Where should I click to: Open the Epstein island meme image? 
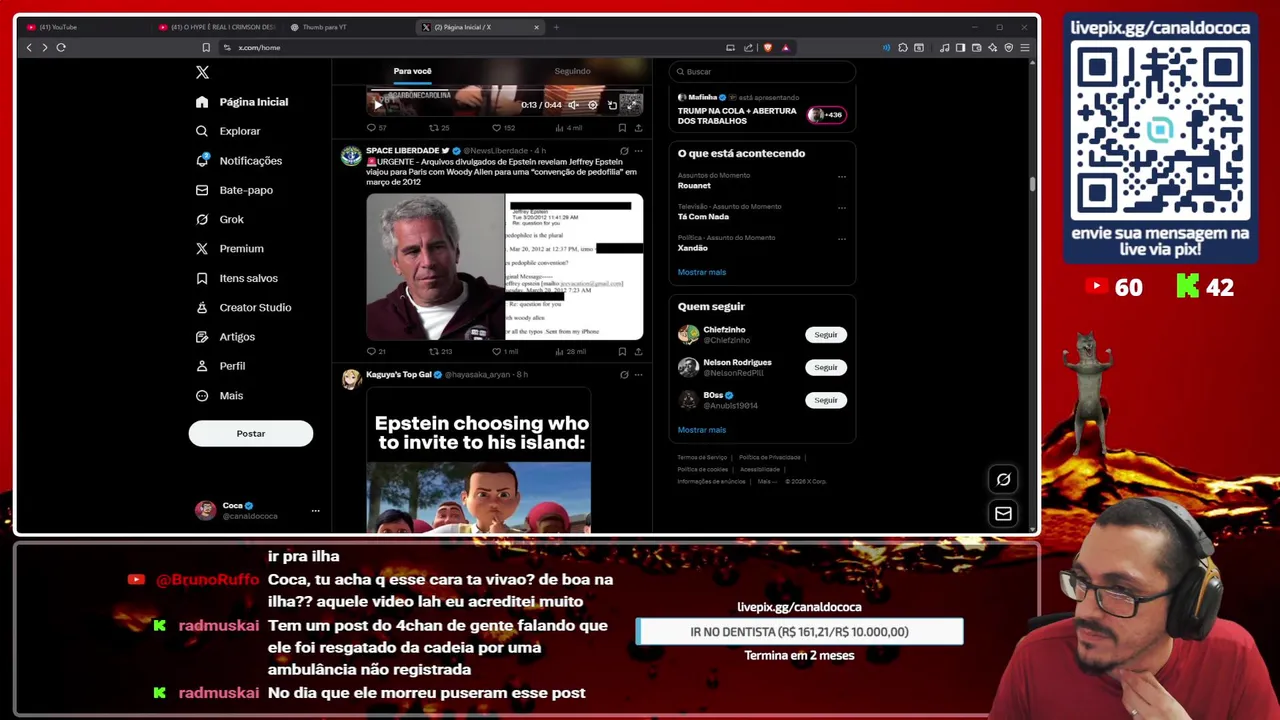[478, 460]
